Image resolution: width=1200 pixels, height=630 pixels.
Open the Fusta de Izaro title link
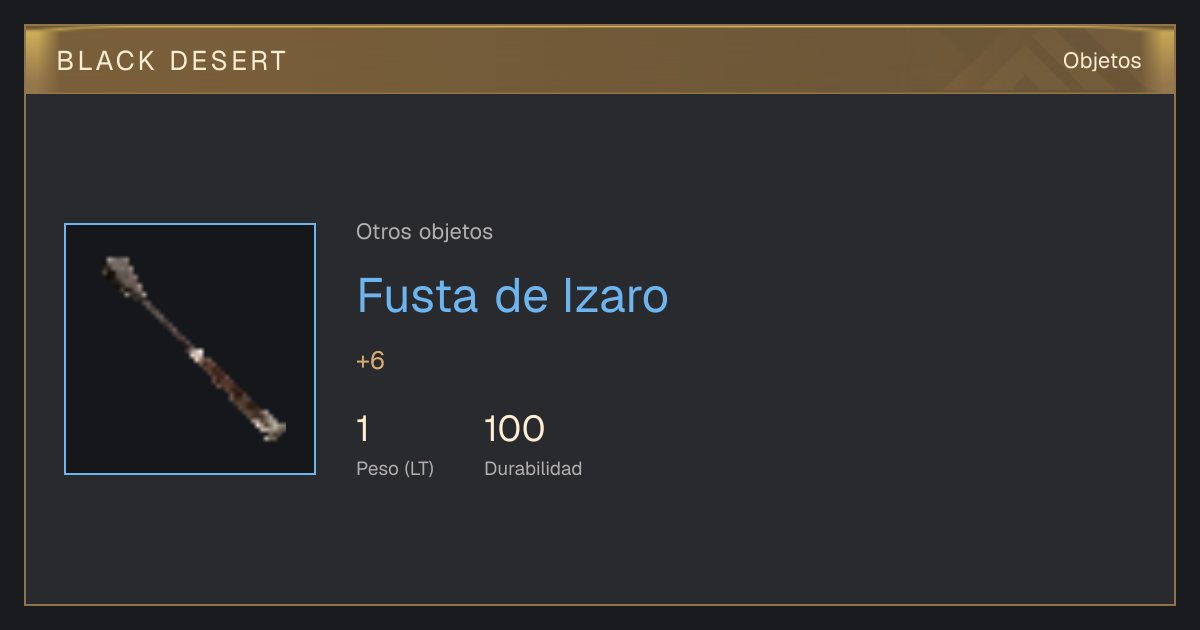(512, 296)
